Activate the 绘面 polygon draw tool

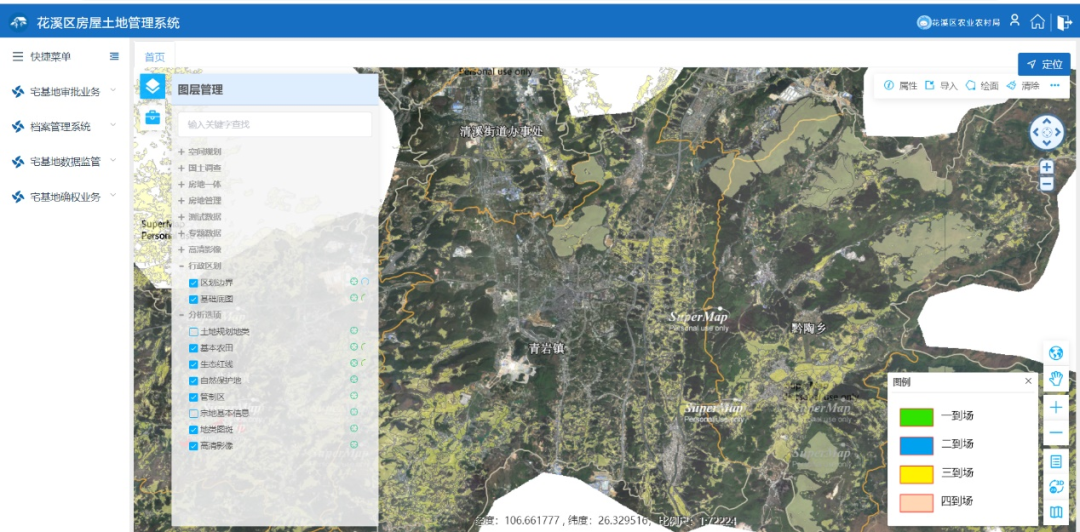pyautogui.click(x=981, y=86)
